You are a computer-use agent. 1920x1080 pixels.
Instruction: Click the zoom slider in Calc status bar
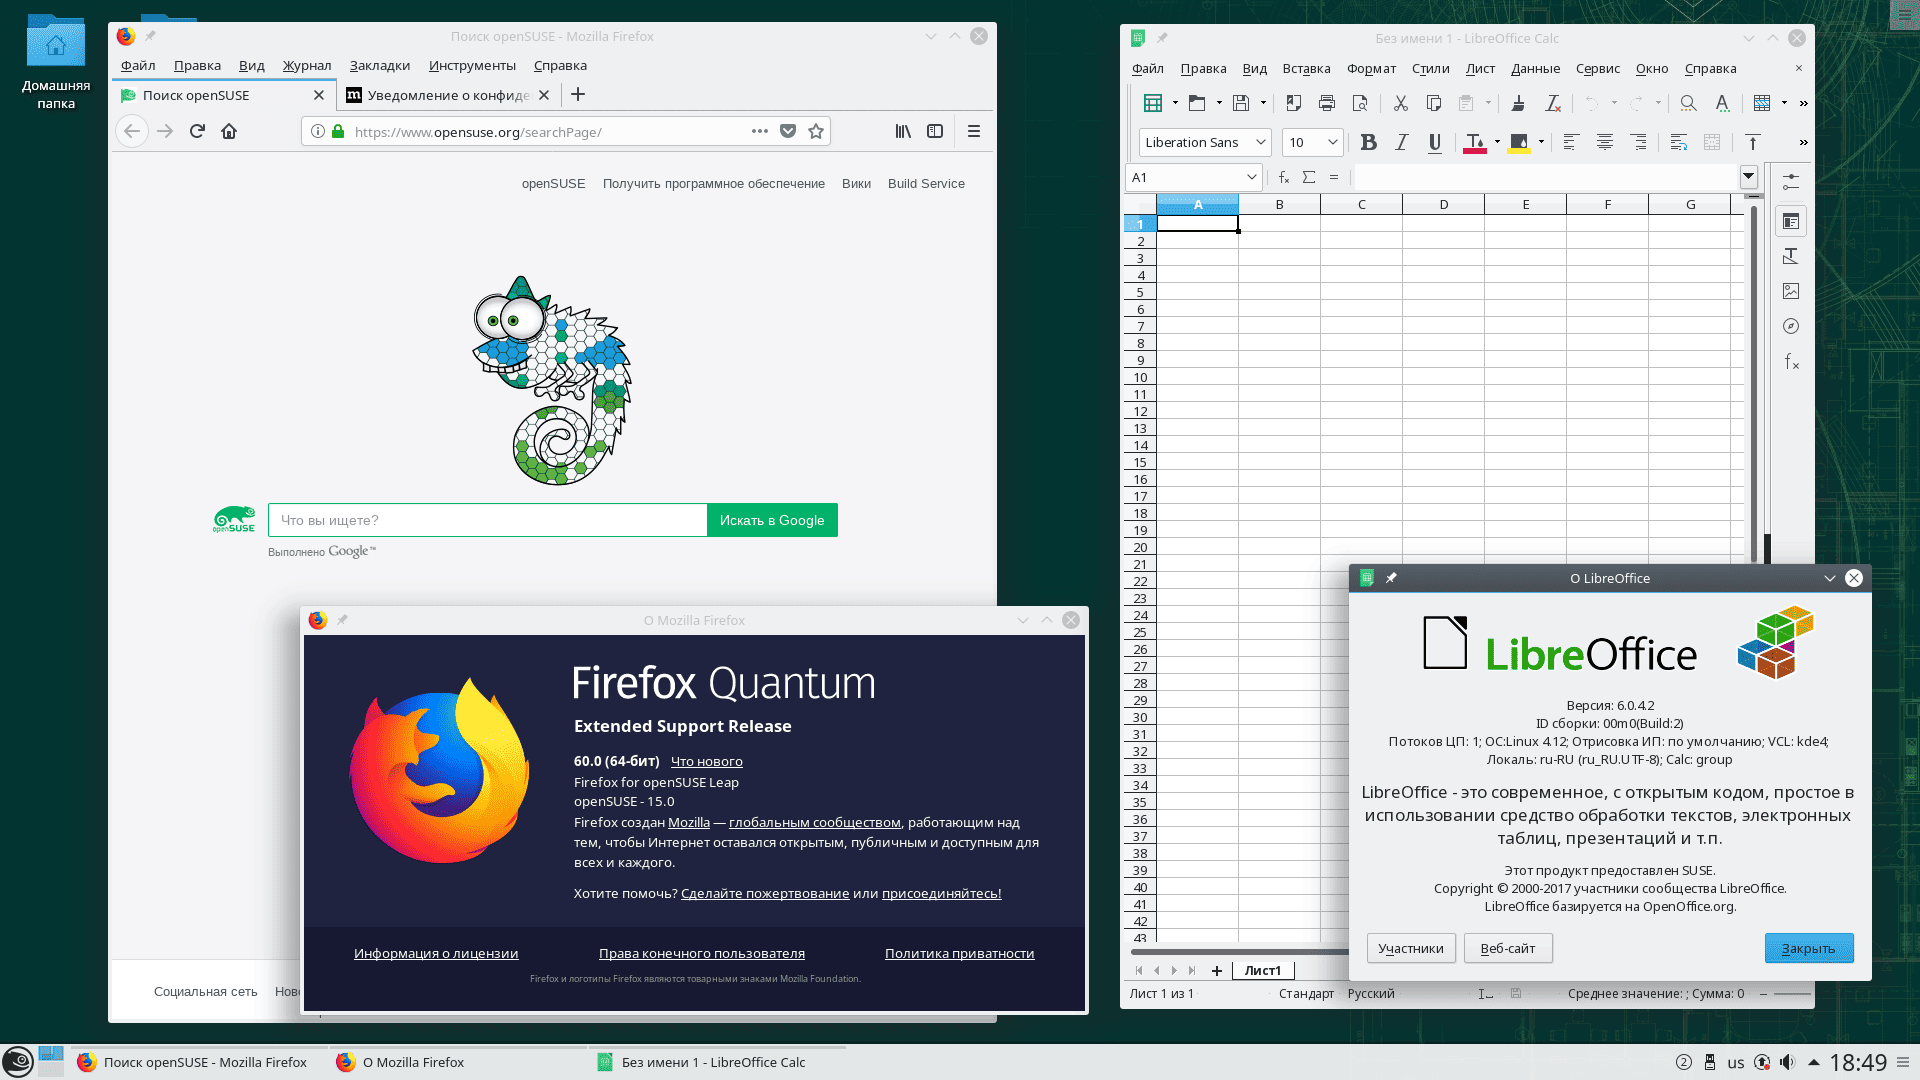pos(1792,993)
